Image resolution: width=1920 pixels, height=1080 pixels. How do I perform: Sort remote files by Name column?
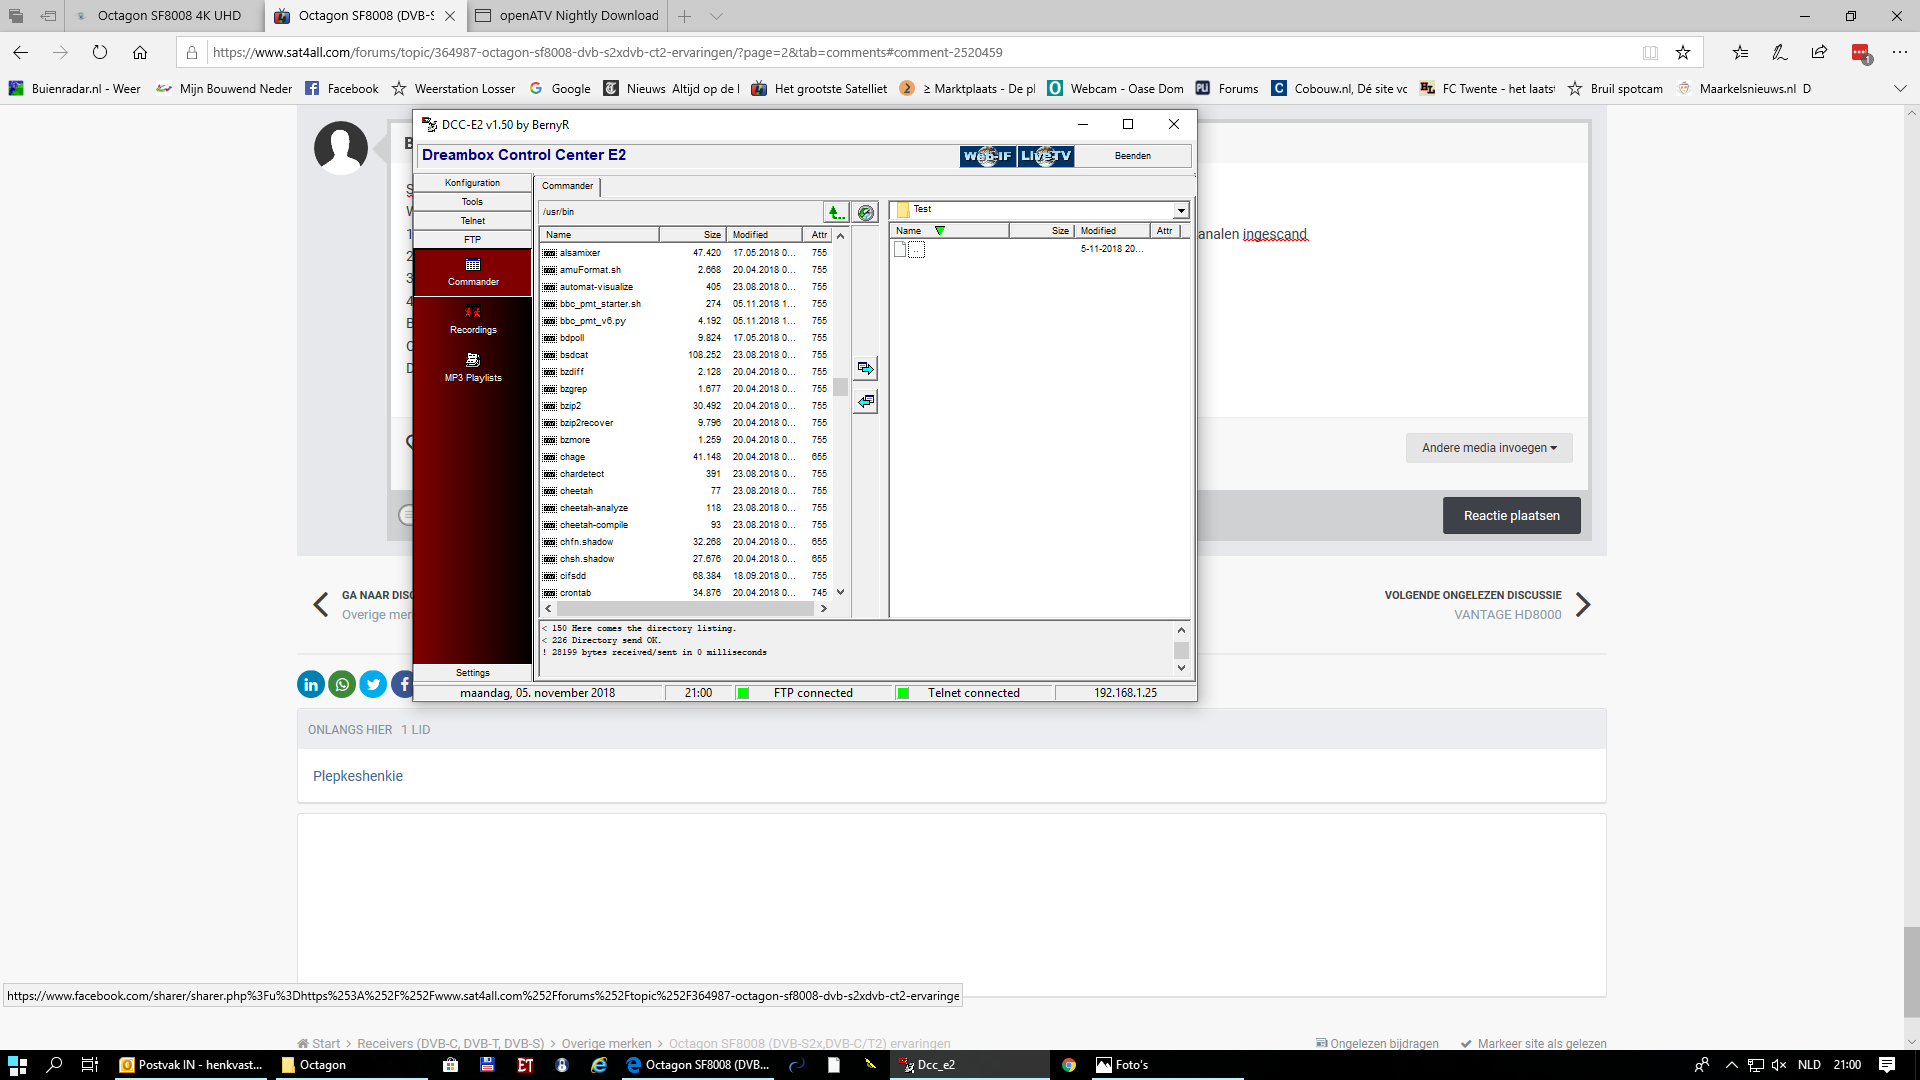click(x=599, y=235)
